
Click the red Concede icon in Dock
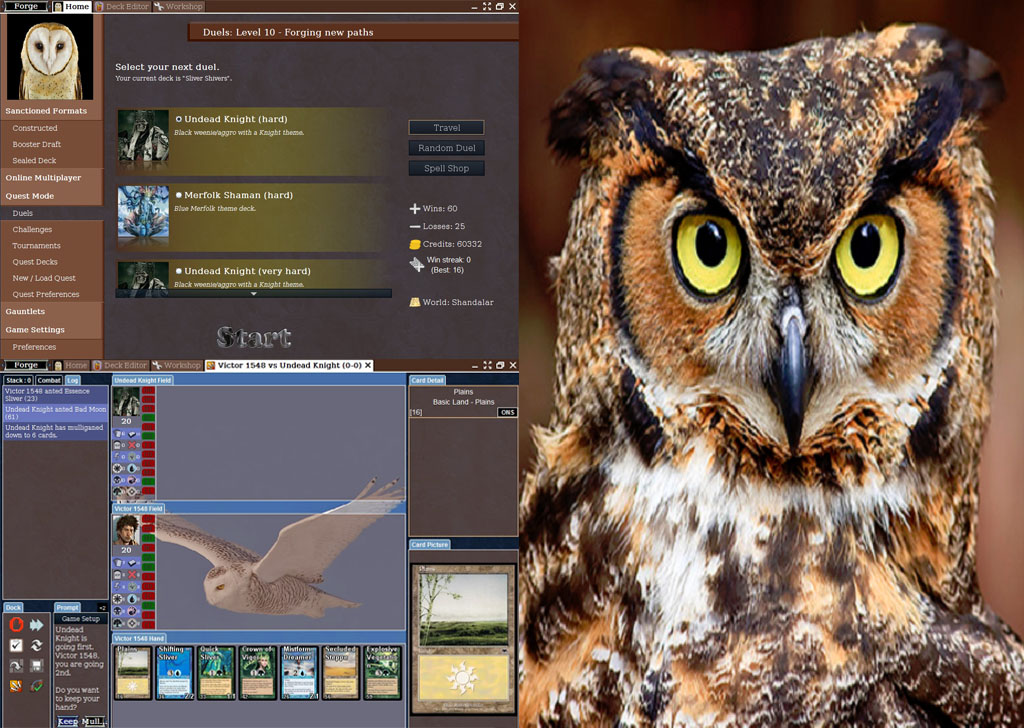(16, 625)
